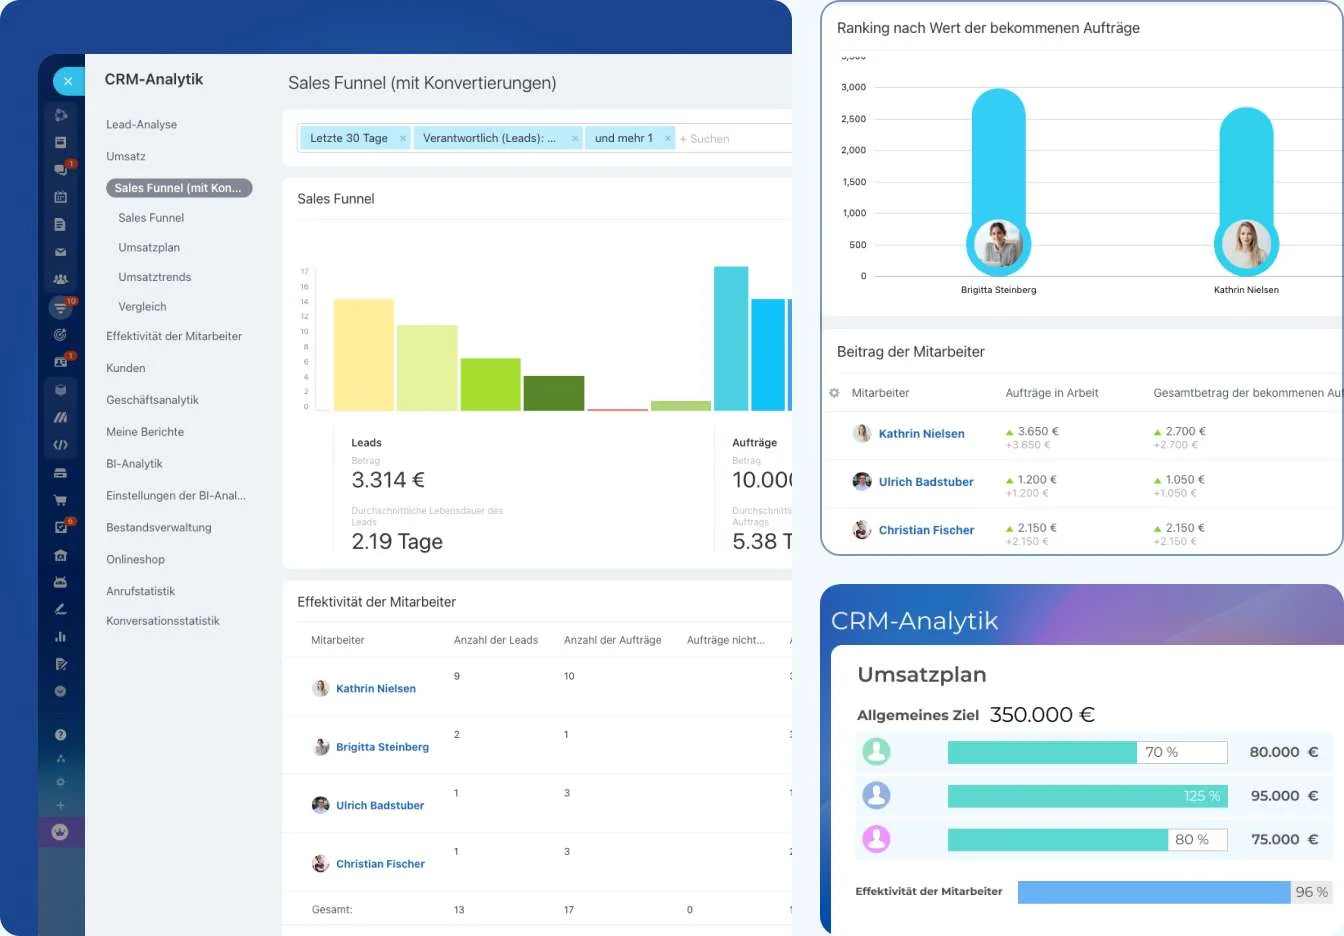Open Christian Fischer in Beitrag der Mitarbeiter
The height and width of the screenshot is (936, 1344).
pyautogui.click(x=926, y=530)
